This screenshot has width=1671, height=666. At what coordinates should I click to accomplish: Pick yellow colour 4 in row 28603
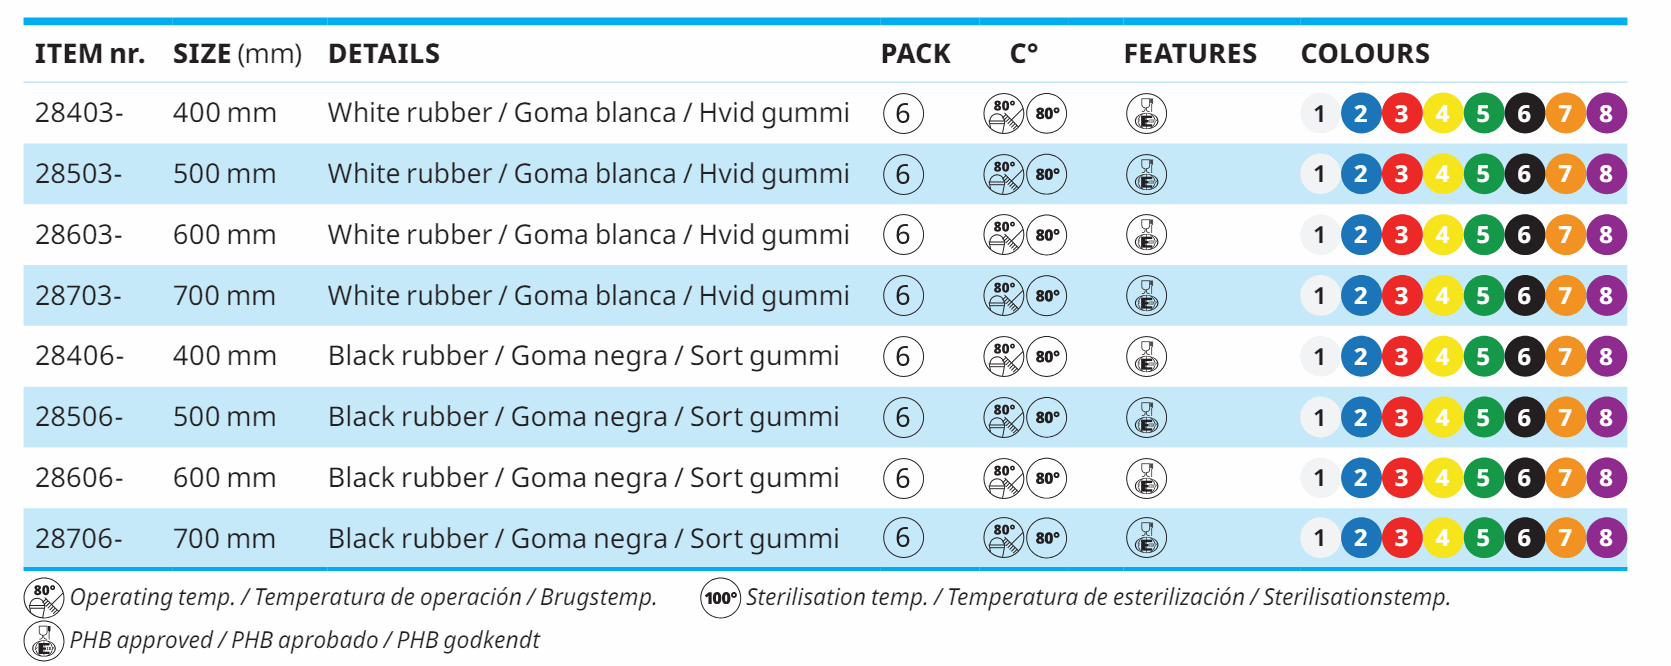1442,235
